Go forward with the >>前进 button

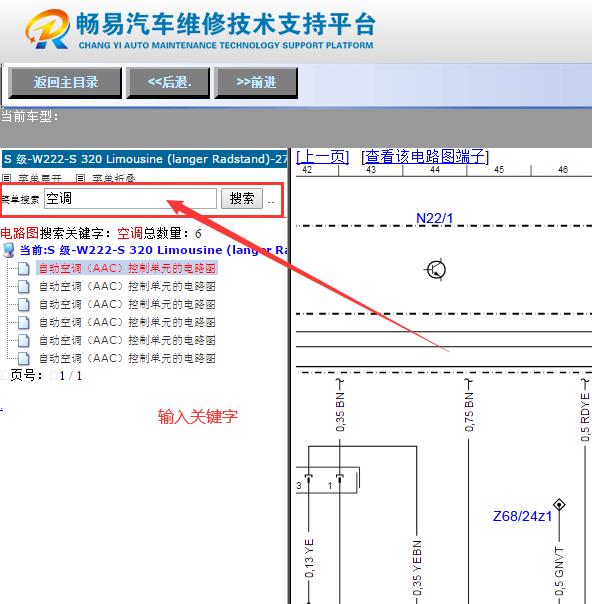click(x=256, y=83)
